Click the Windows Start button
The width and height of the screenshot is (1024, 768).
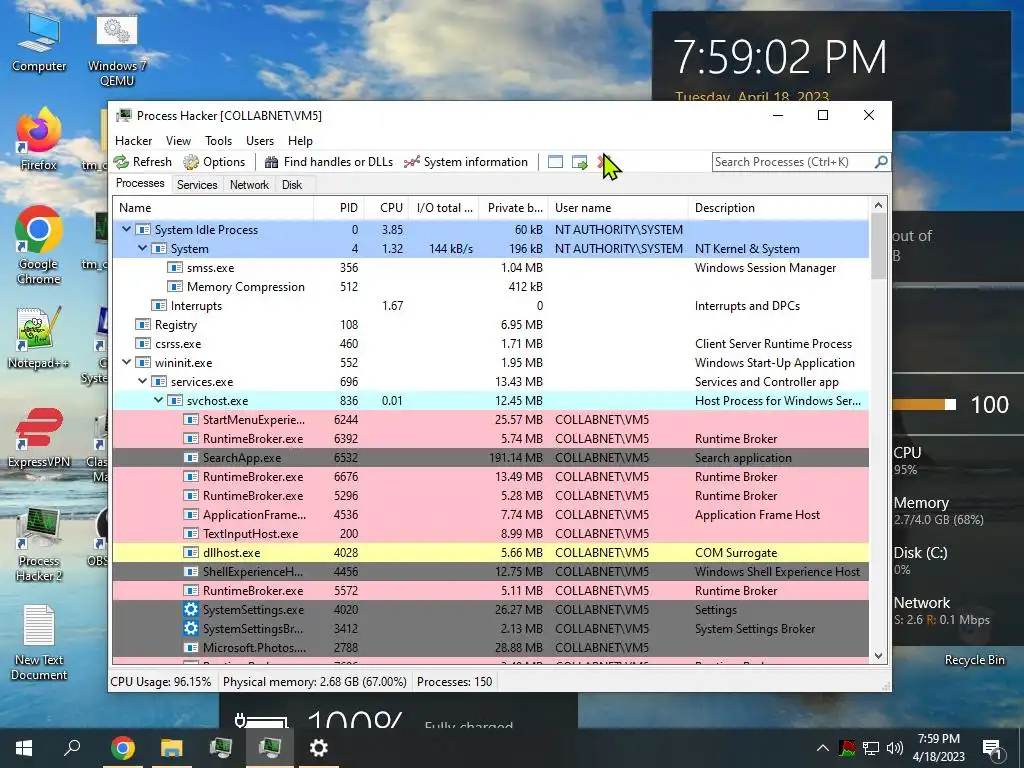[24, 748]
